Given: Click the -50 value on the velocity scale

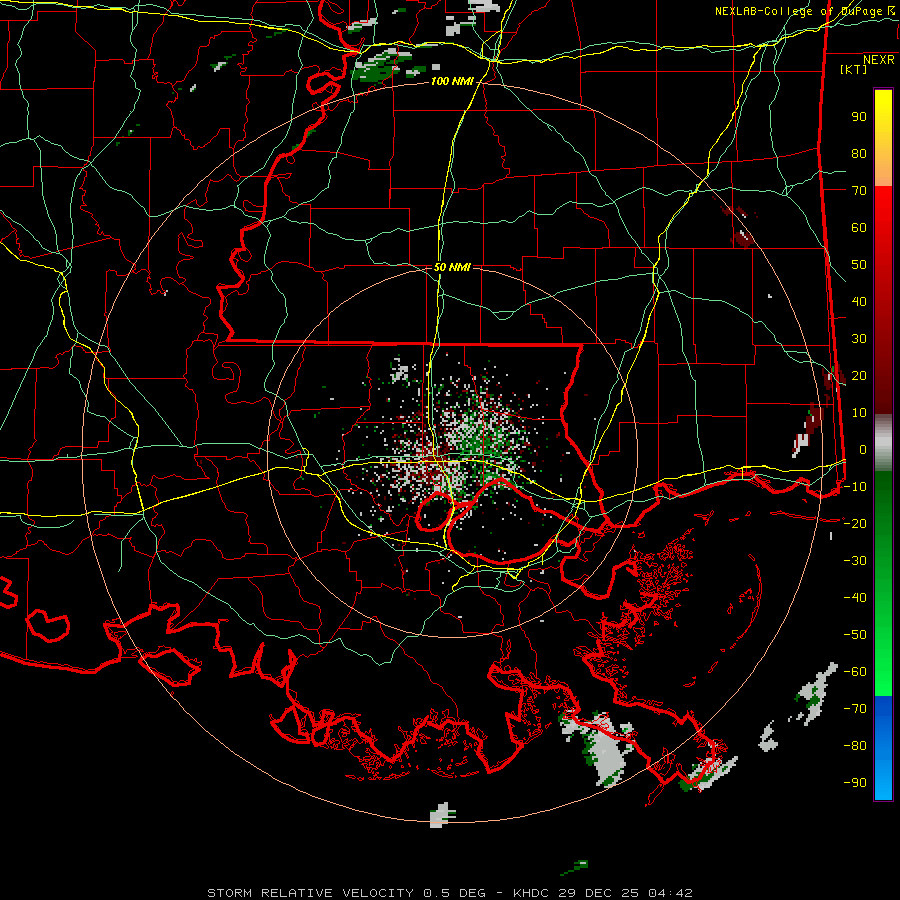Looking at the screenshot, I should click(855, 635).
